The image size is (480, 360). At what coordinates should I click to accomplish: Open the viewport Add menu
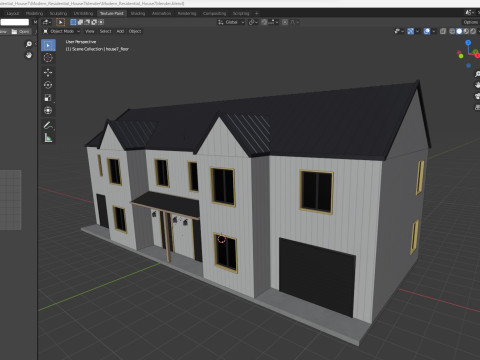[x=120, y=31]
